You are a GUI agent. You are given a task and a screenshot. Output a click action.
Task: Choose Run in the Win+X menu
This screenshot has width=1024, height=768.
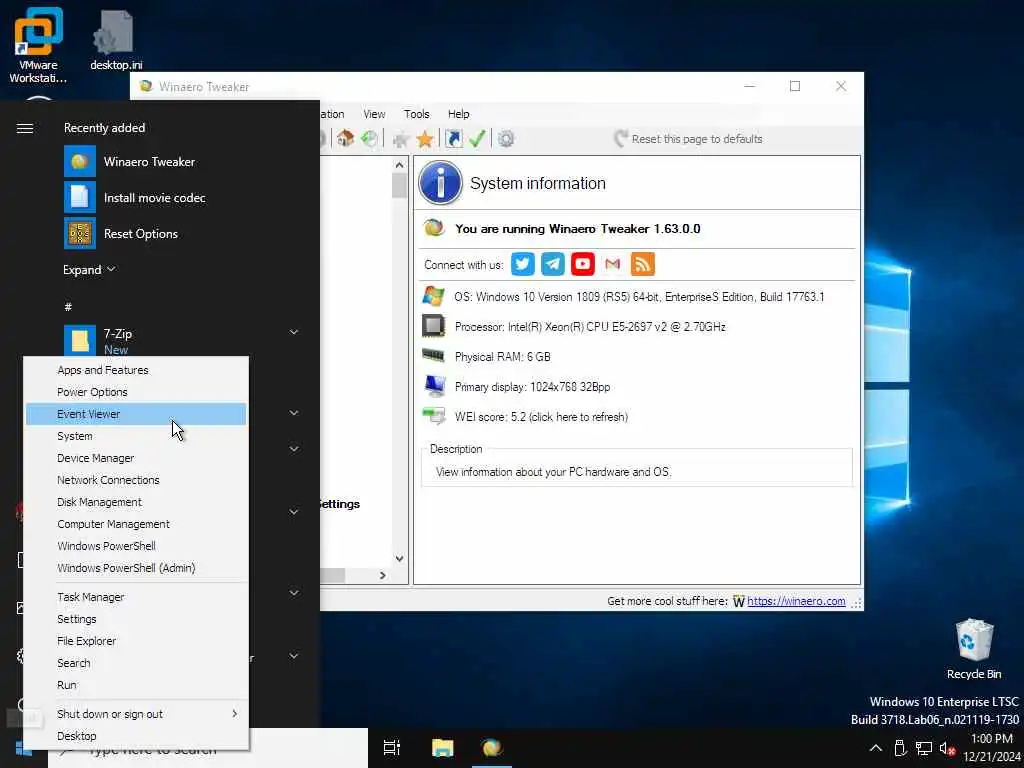click(x=136, y=685)
